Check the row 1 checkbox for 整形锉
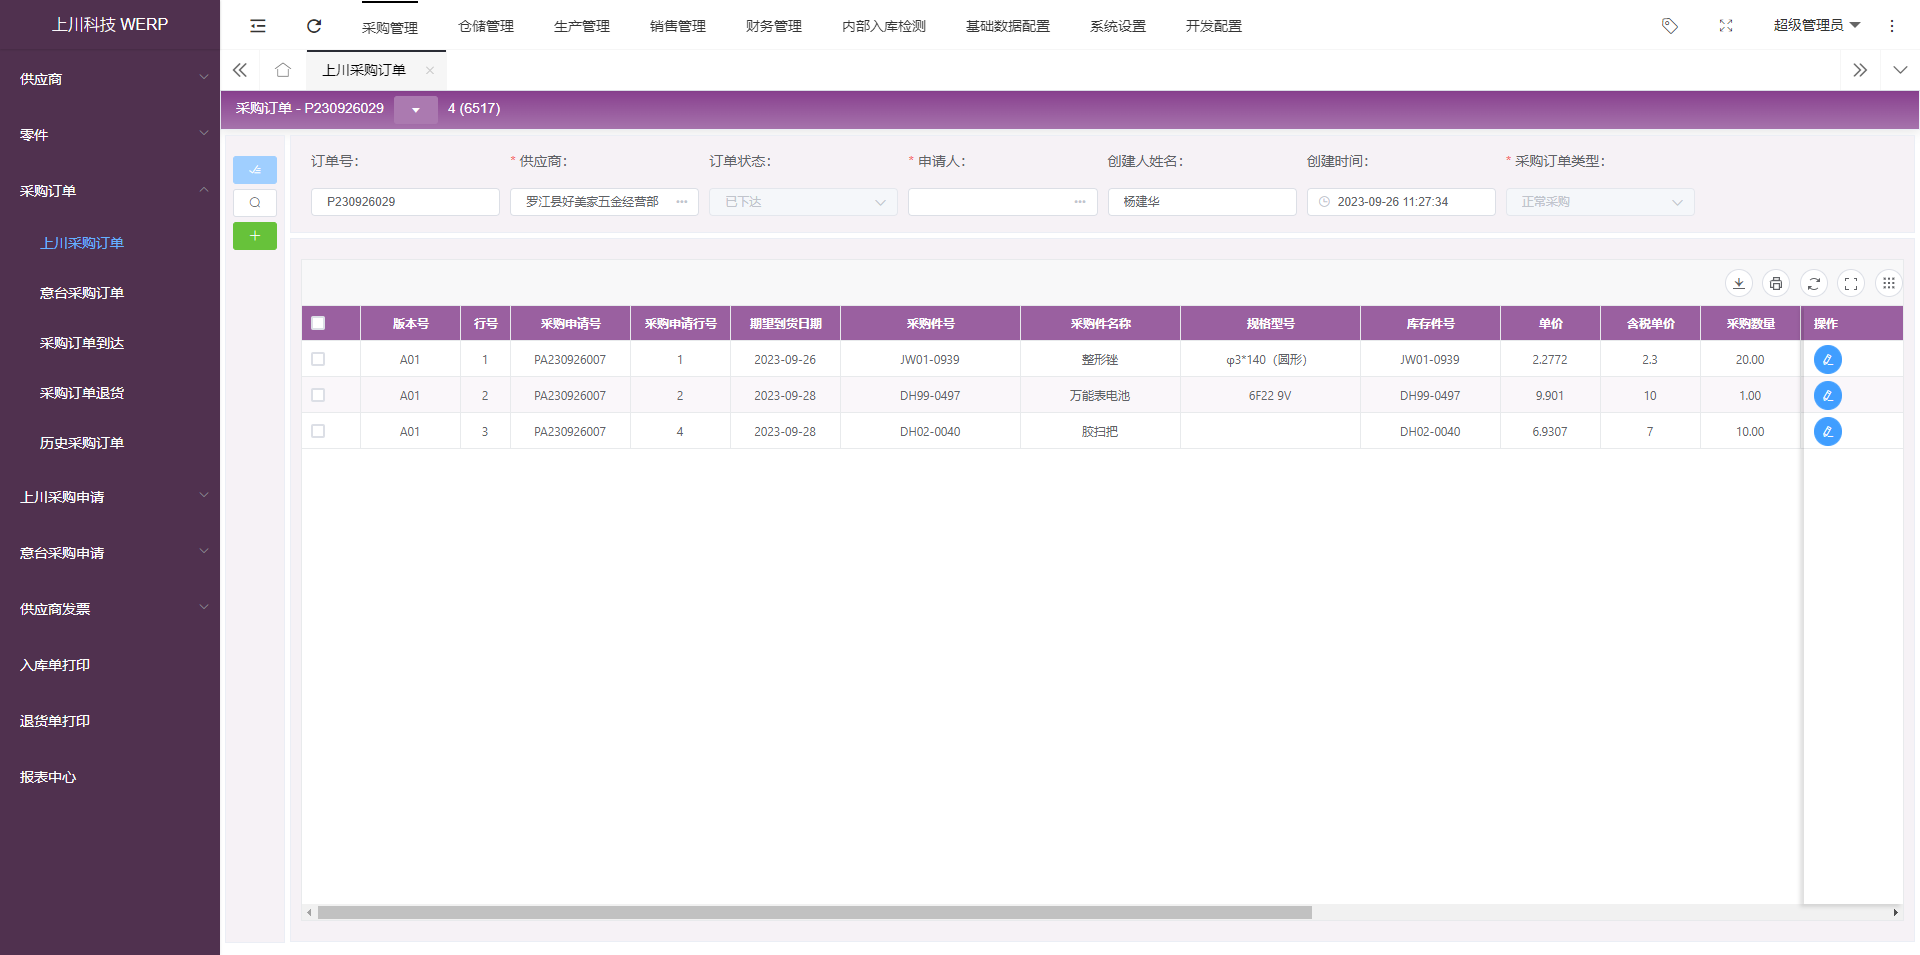The width and height of the screenshot is (1920, 955). (318, 359)
